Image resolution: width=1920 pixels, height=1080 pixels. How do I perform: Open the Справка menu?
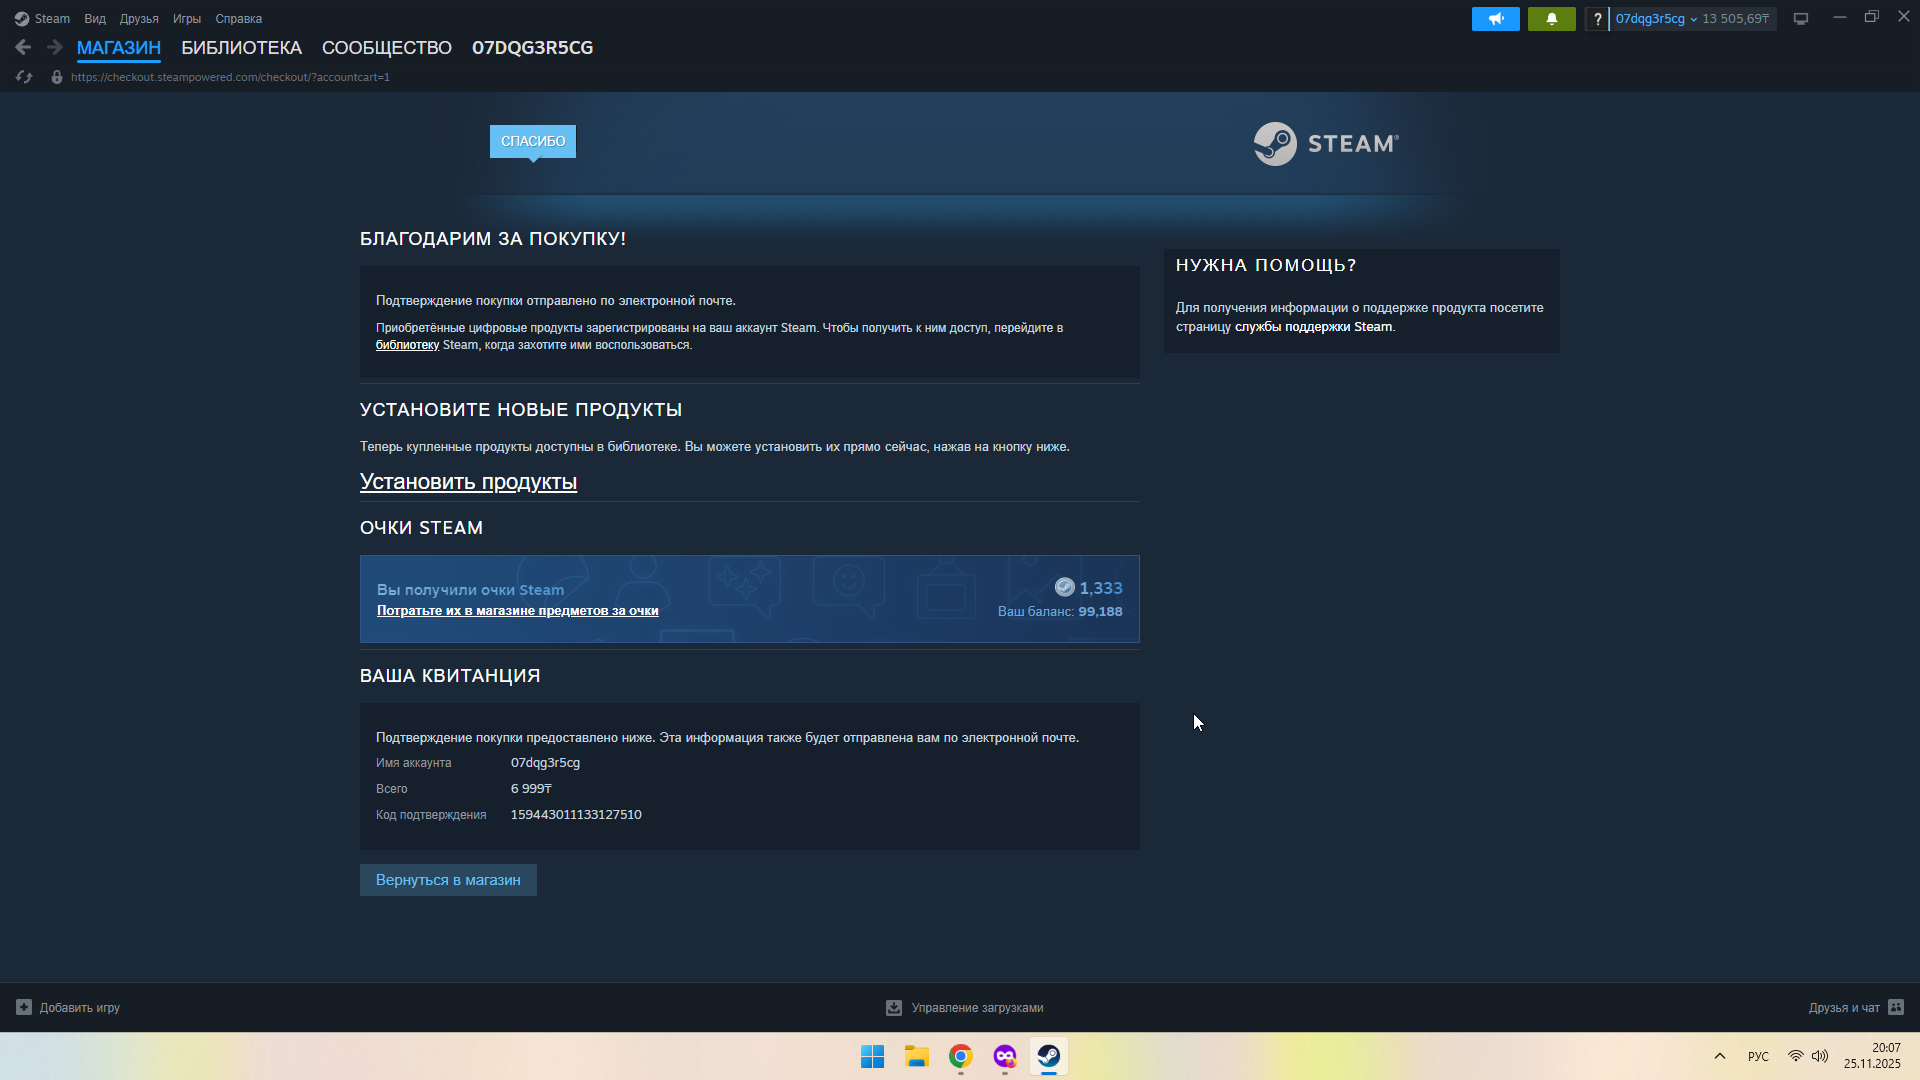point(238,19)
